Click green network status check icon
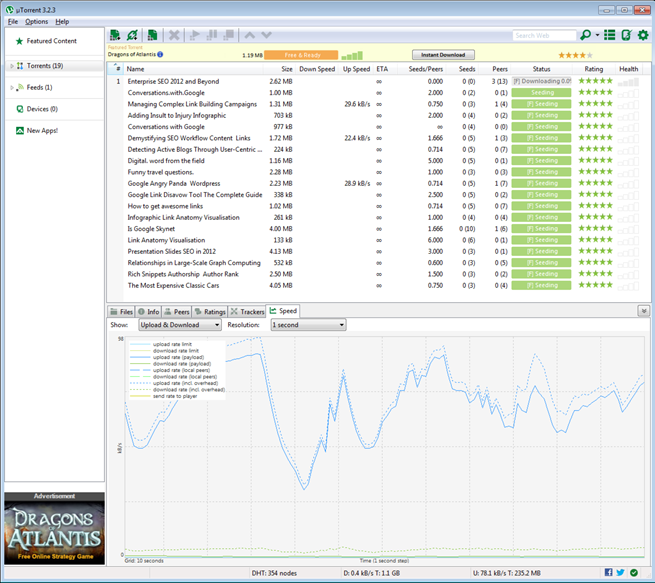Viewport: 655px width, 583px height. pyautogui.click(x=634, y=573)
